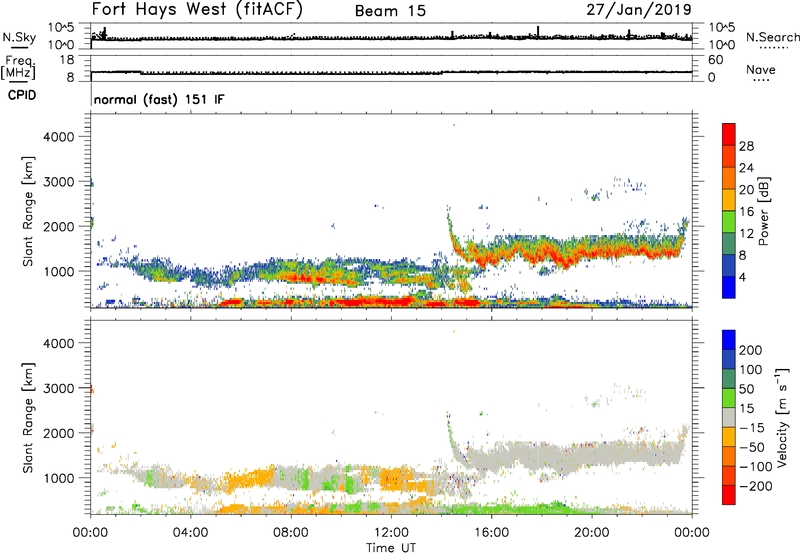Click the strong red ground echo band near 12:00 in power panel
The image size is (800, 554).
(378, 302)
